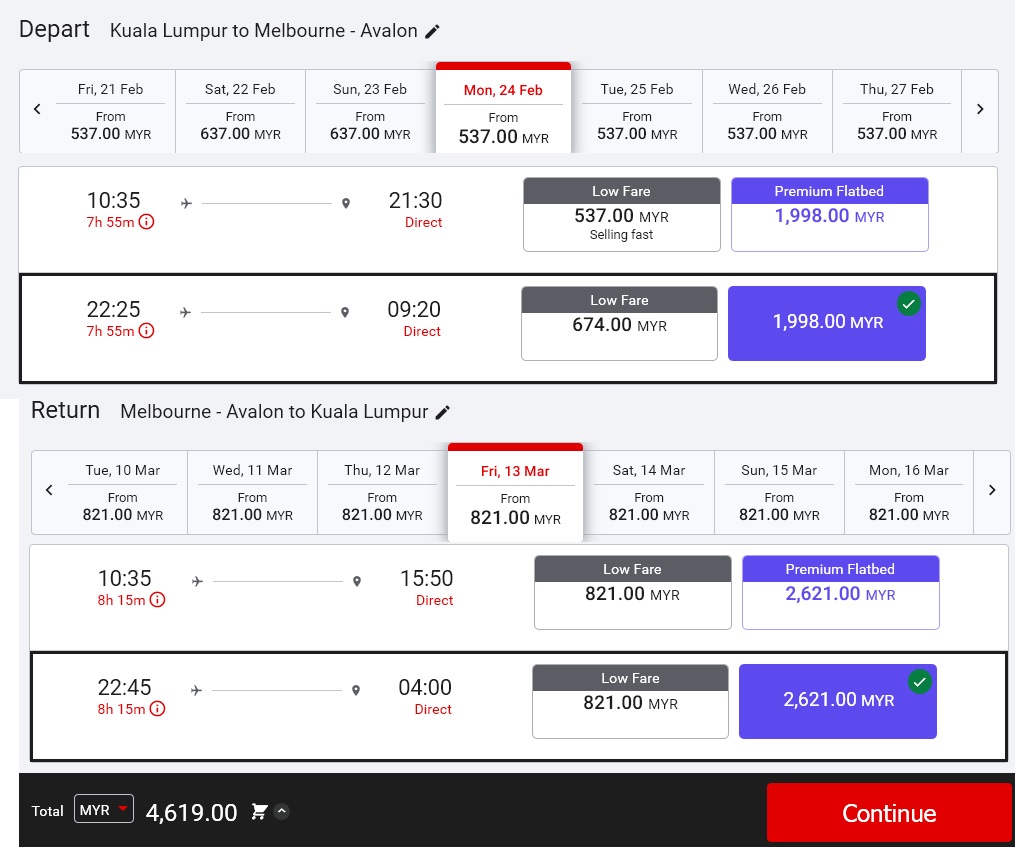This screenshot has height=847, width=1015.
Task: Select 537.00 Low Fare on 10:35 departure
Action: coord(621,215)
